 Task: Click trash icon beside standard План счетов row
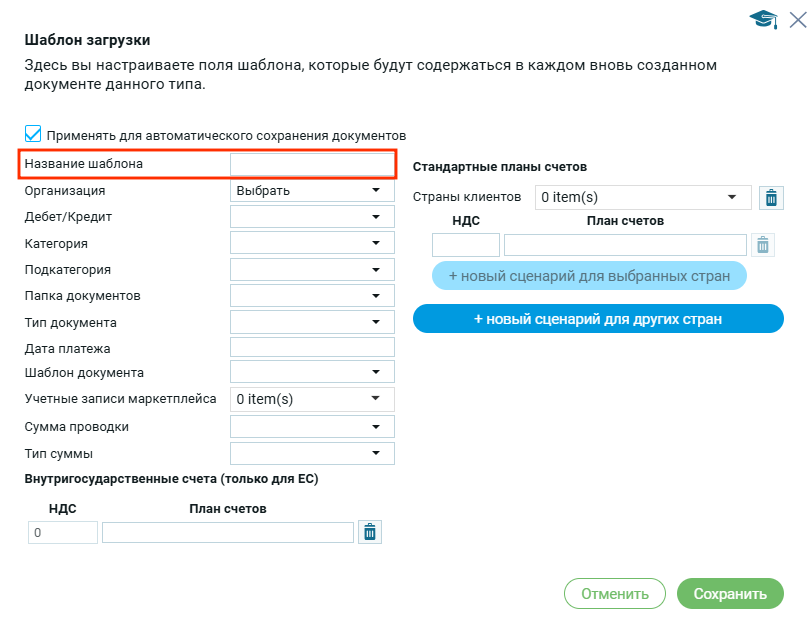[x=762, y=245]
